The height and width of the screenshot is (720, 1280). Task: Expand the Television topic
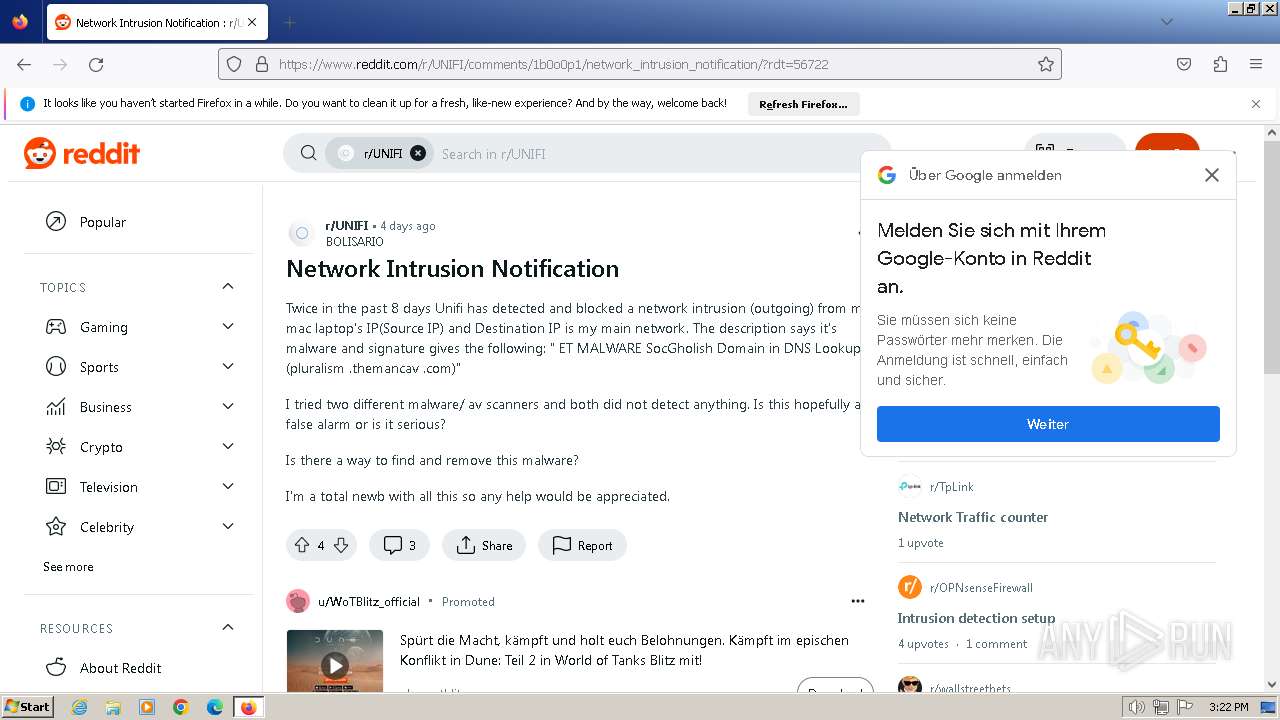(x=228, y=487)
